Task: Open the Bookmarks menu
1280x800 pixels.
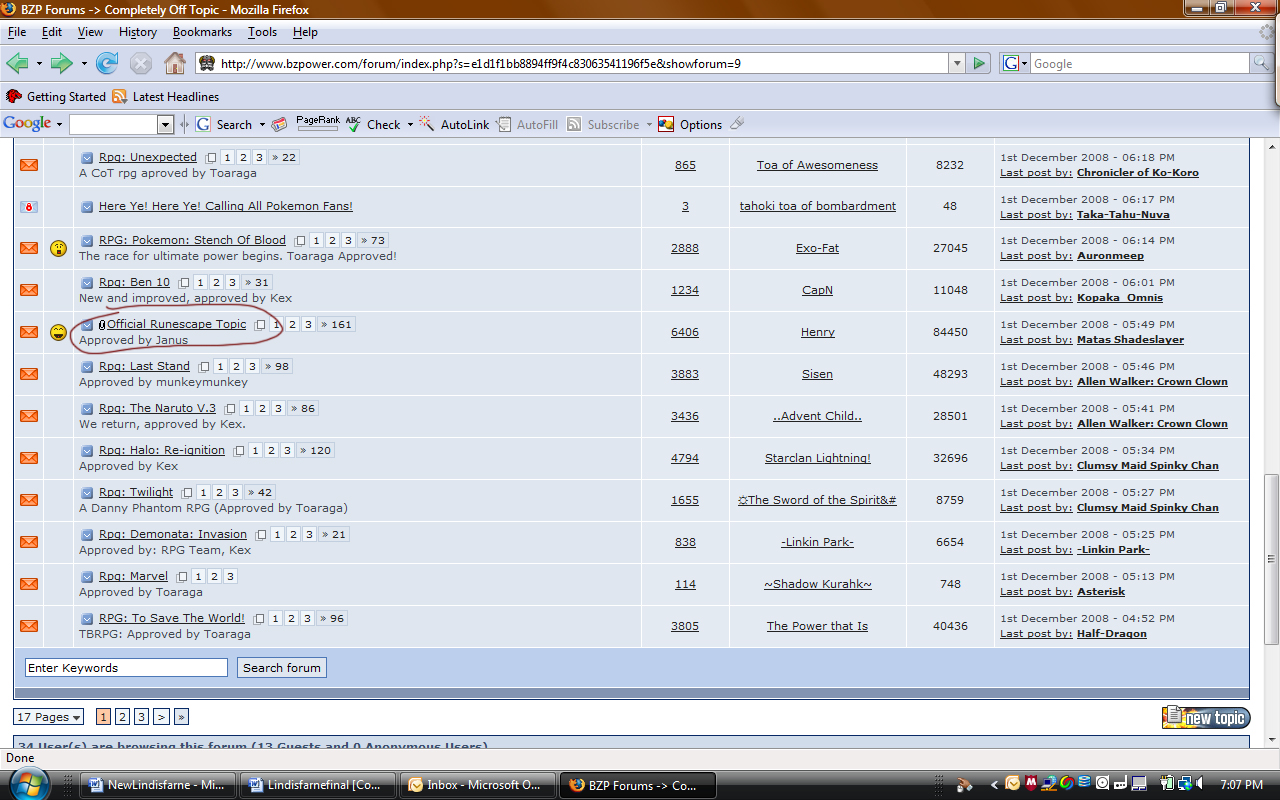Action: (x=202, y=32)
